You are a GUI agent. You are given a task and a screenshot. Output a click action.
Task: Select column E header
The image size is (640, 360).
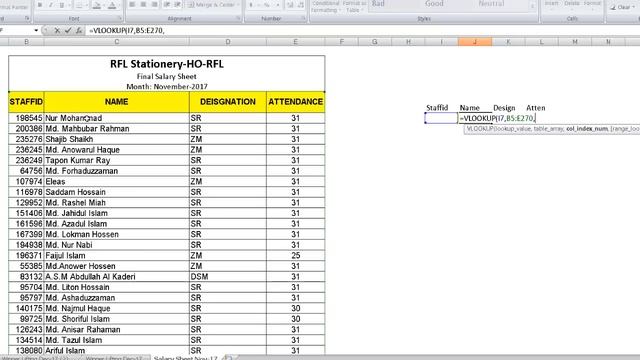pyautogui.click(x=296, y=42)
